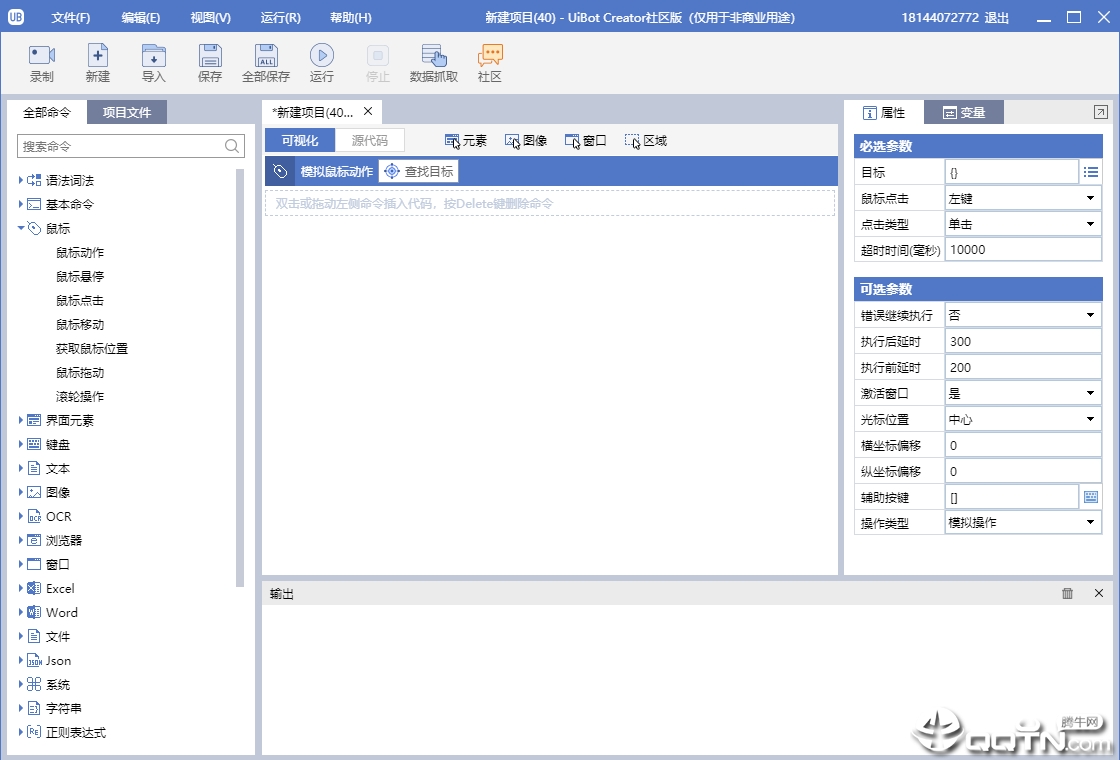The width and height of the screenshot is (1120, 760).
Task: Switch to 源代码 view
Action: click(369, 141)
